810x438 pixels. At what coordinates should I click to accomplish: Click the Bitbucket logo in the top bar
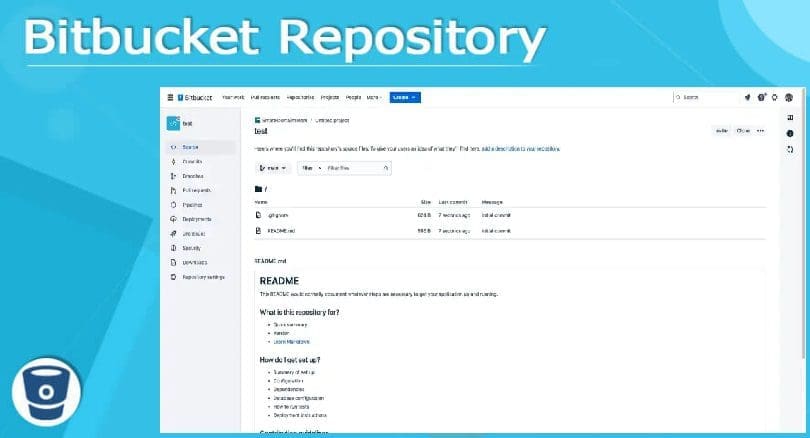point(195,98)
